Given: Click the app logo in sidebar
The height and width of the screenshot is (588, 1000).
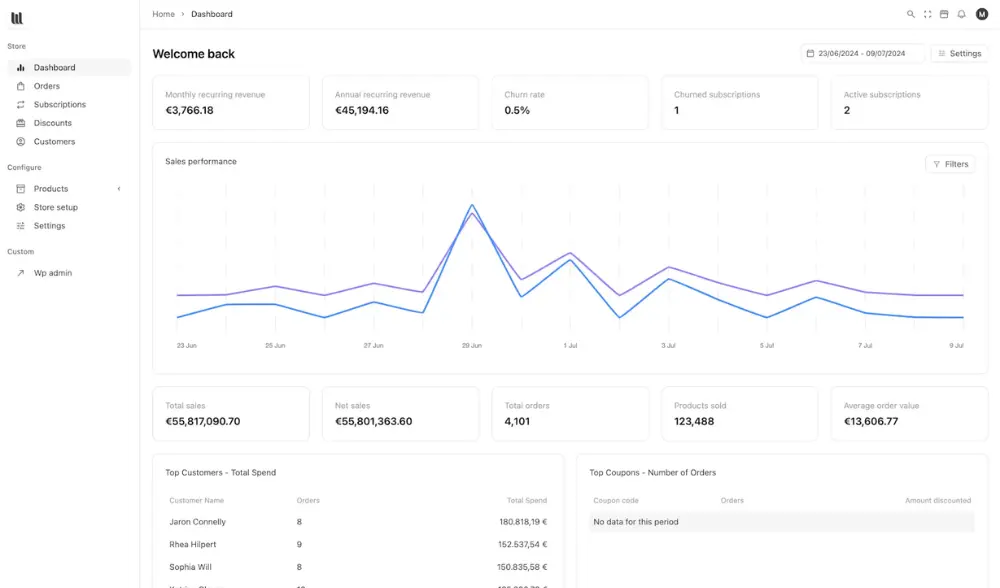Looking at the screenshot, I should point(17,18).
